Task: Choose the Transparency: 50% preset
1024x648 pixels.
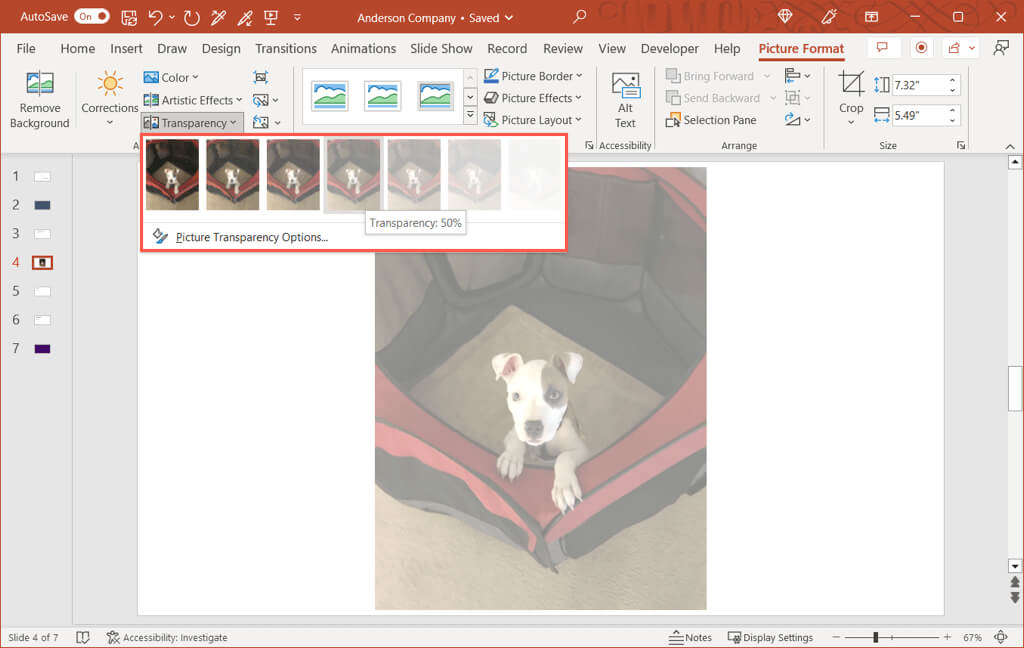Action: [x=353, y=174]
